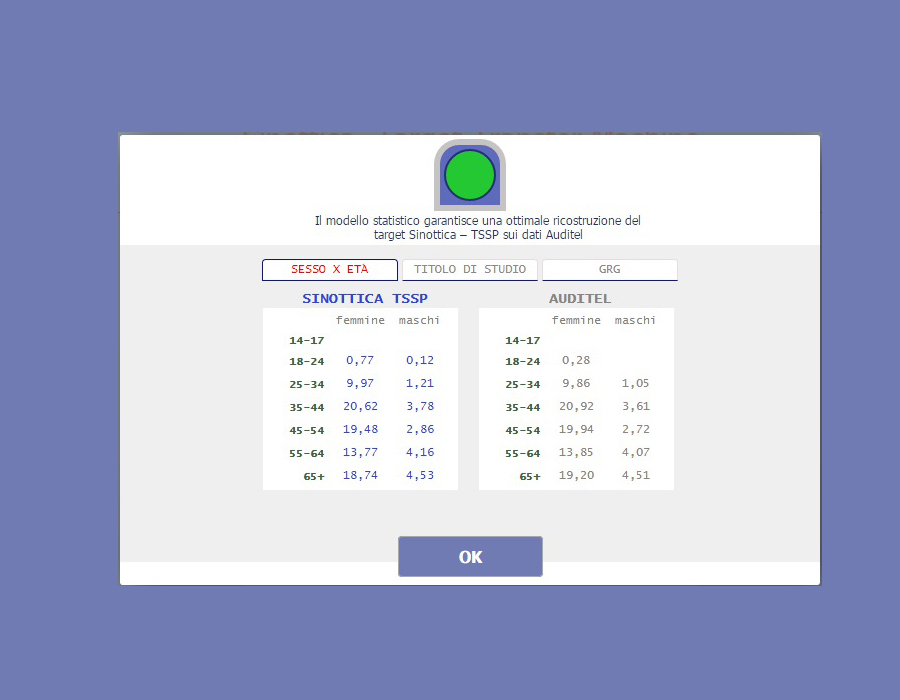This screenshot has height=700, width=900.
Task: Select Sinottica femmine value 19,48
Action: tap(360, 429)
